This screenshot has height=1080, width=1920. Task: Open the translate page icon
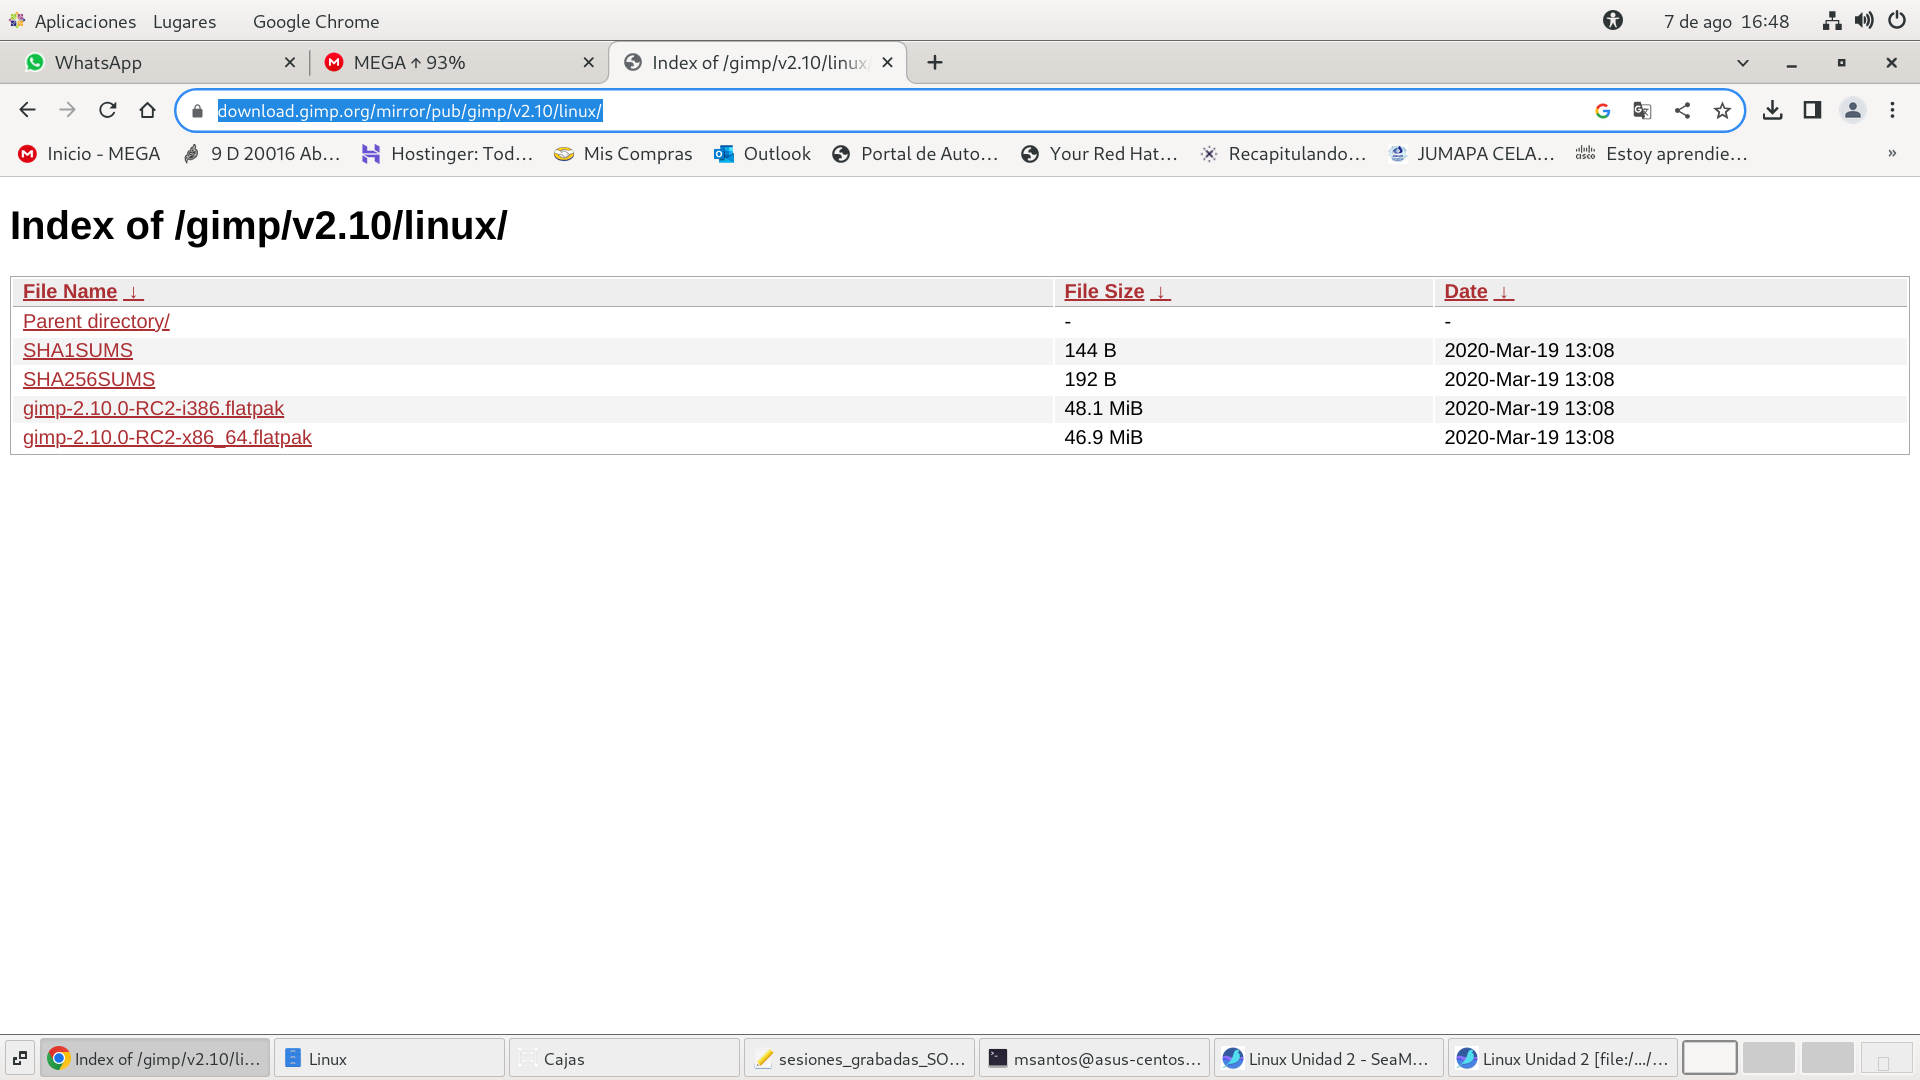click(x=1642, y=110)
